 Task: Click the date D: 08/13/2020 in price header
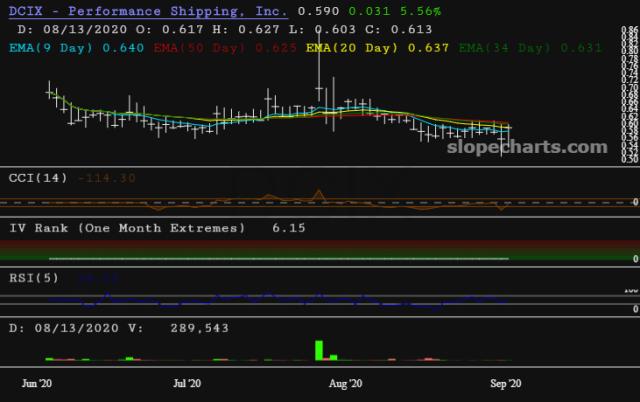tap(72, 30)
